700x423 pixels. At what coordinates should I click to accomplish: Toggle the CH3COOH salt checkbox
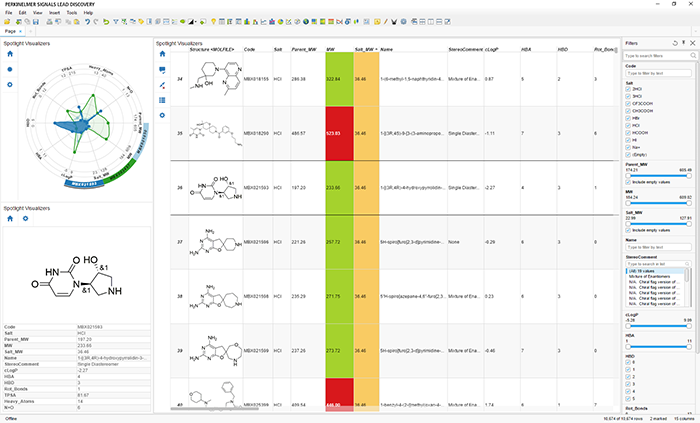point(628,111)
